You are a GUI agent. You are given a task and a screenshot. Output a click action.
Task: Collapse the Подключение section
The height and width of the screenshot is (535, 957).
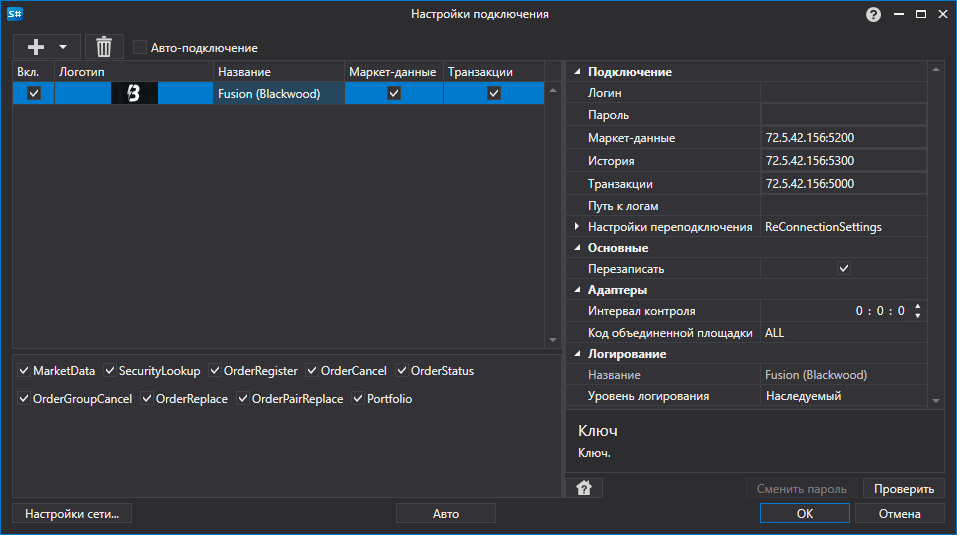click(x=577, y=71)
